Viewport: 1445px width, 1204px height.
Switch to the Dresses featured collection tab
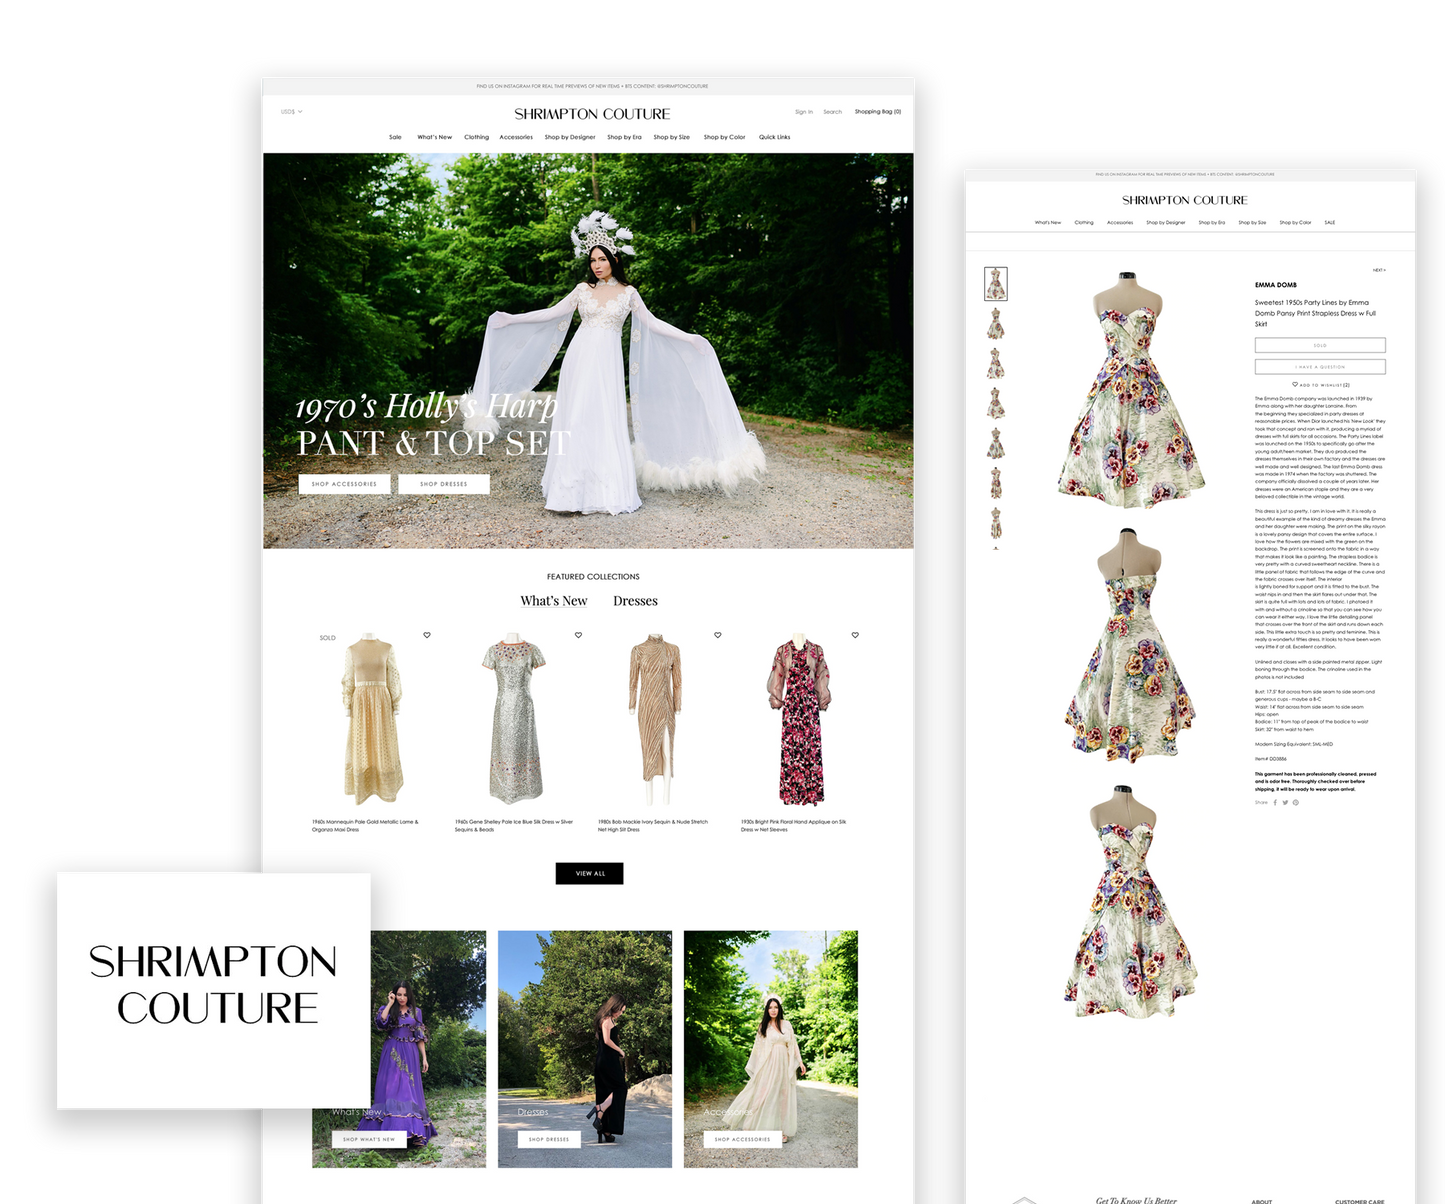pyautogui.click(x=635, y=601)
